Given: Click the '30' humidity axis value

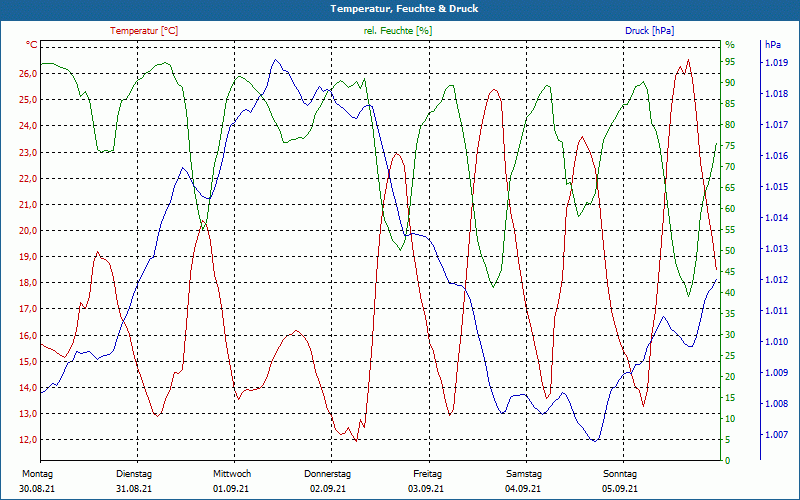Looking at the screenshot, I should 730,334.
